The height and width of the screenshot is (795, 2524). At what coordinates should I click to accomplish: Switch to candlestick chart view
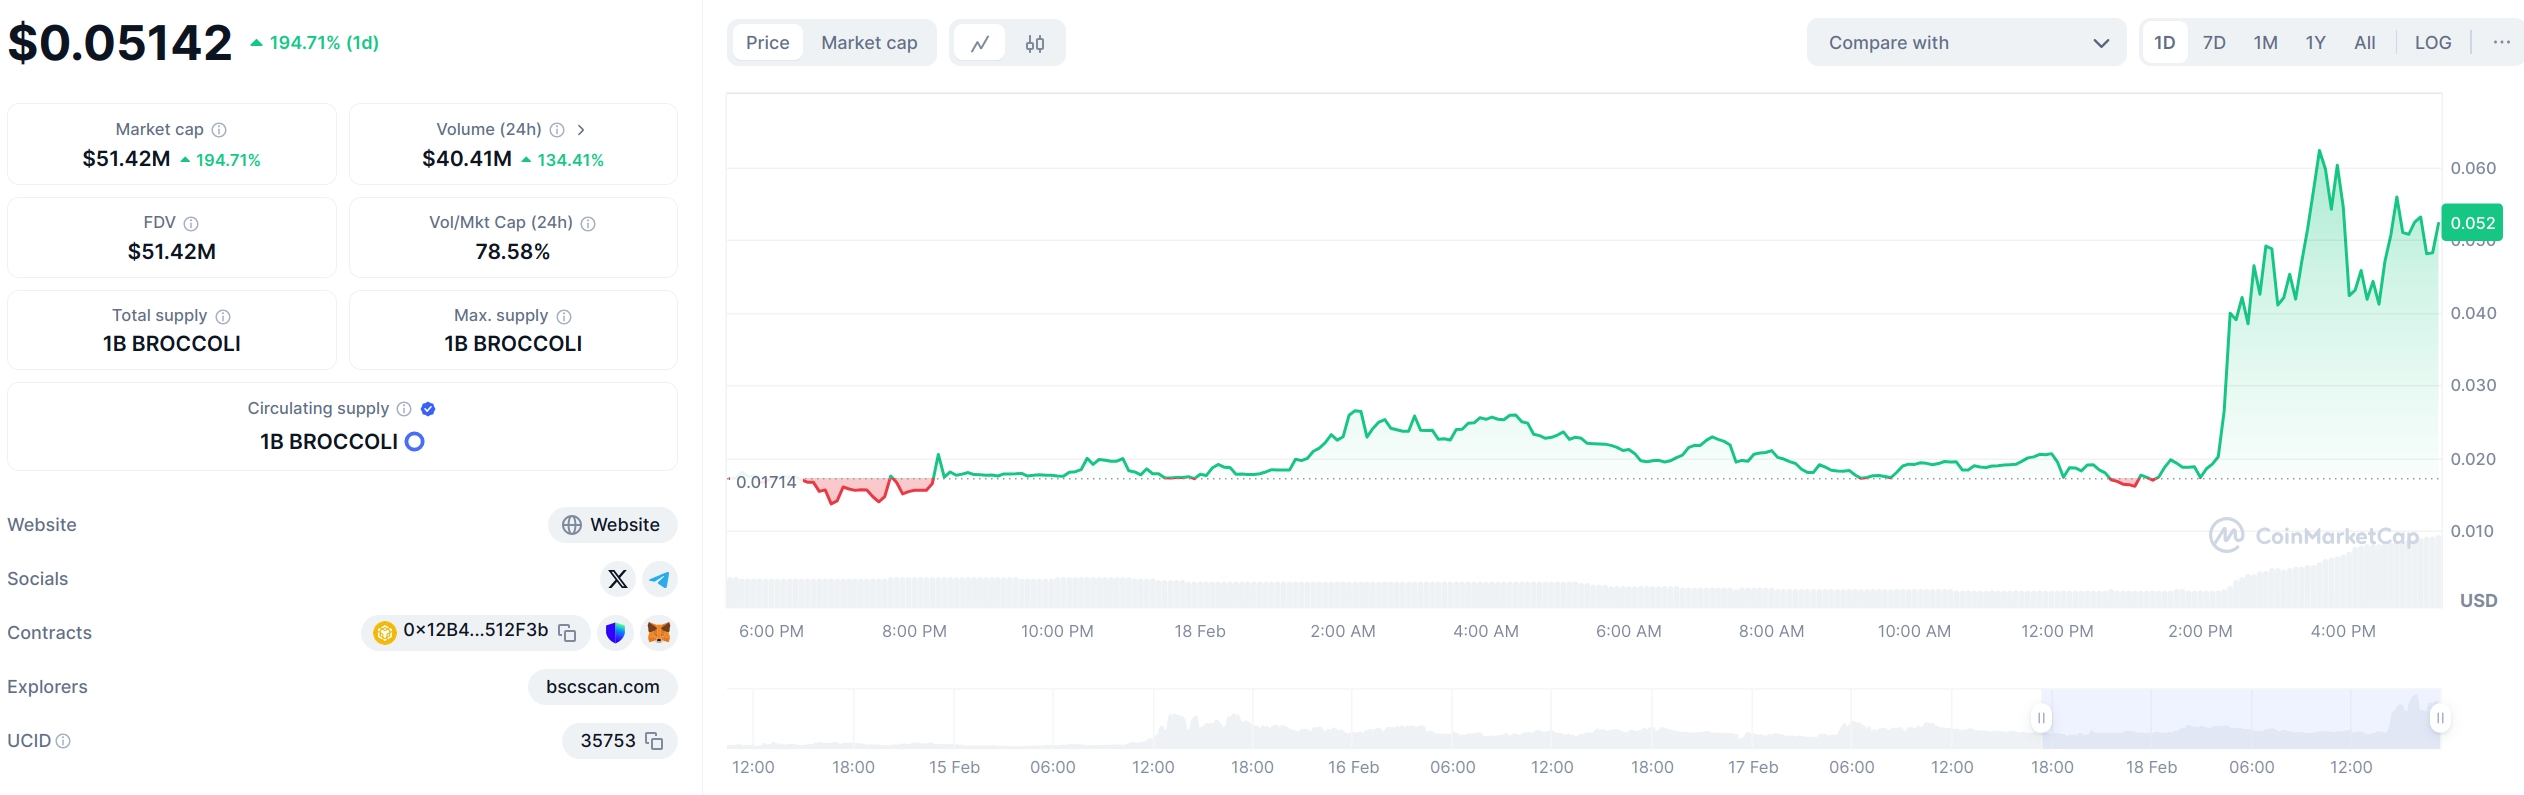1035,43
